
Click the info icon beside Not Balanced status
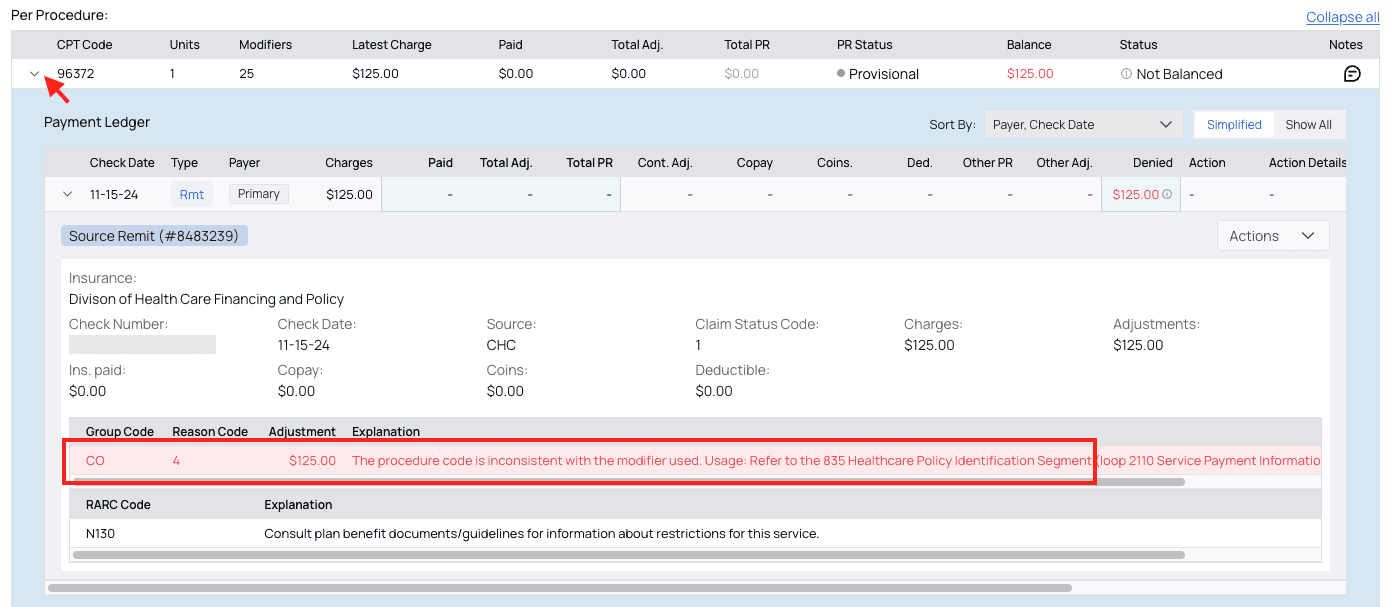(x=1126, y=74)
